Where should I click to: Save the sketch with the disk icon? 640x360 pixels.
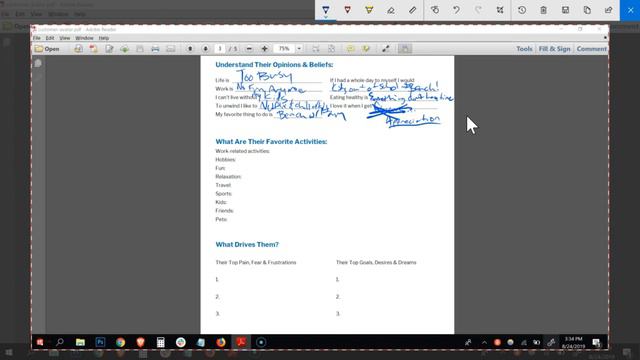tap(565, 10)
